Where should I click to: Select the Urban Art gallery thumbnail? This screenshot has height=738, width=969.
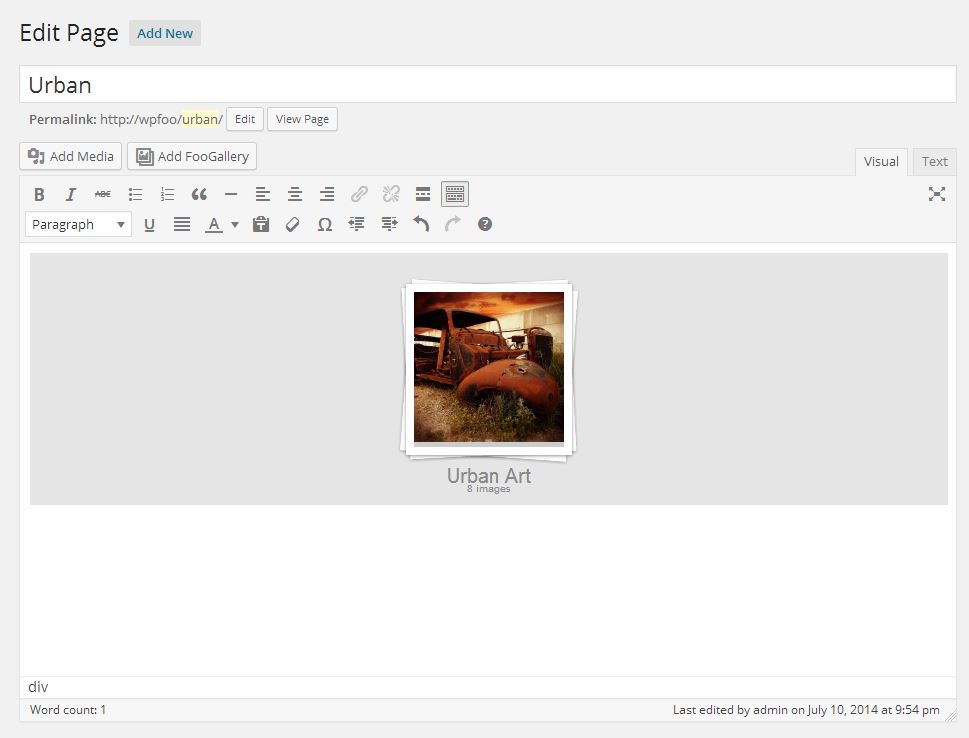tap(488, 367)
